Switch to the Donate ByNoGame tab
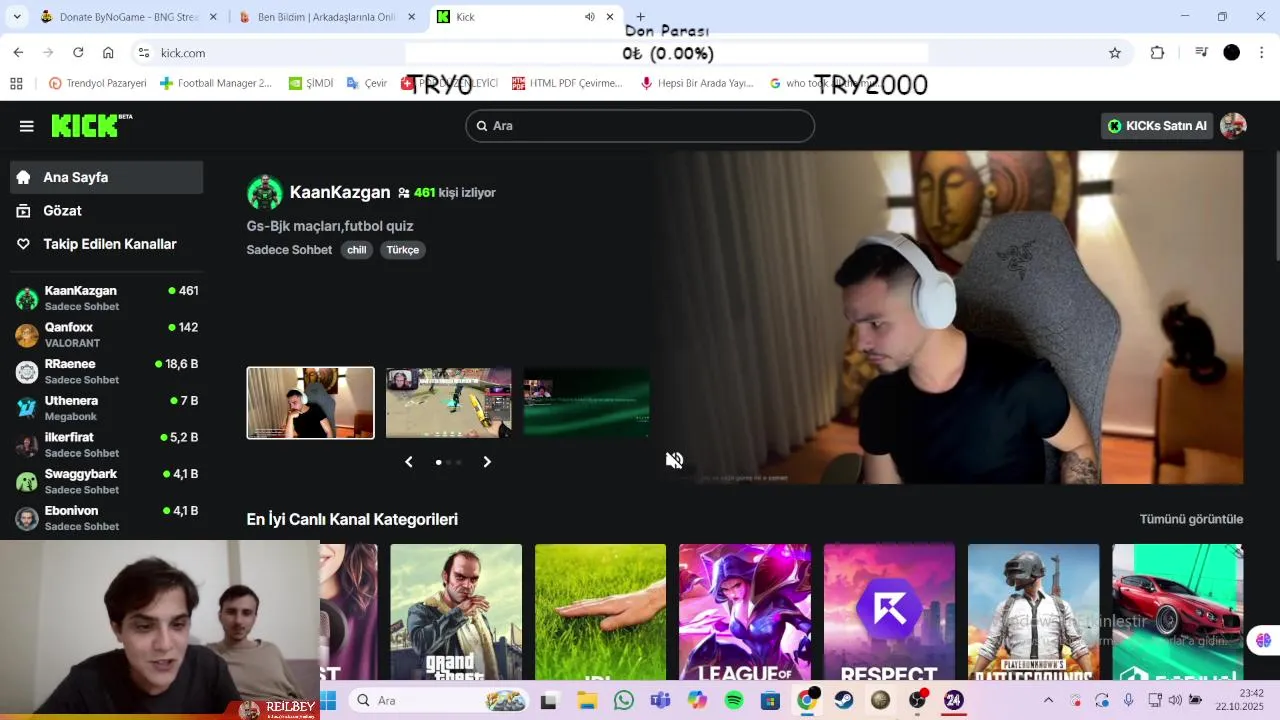The height and width of the screenshot is (720, 1280). [x=128, y=17]
